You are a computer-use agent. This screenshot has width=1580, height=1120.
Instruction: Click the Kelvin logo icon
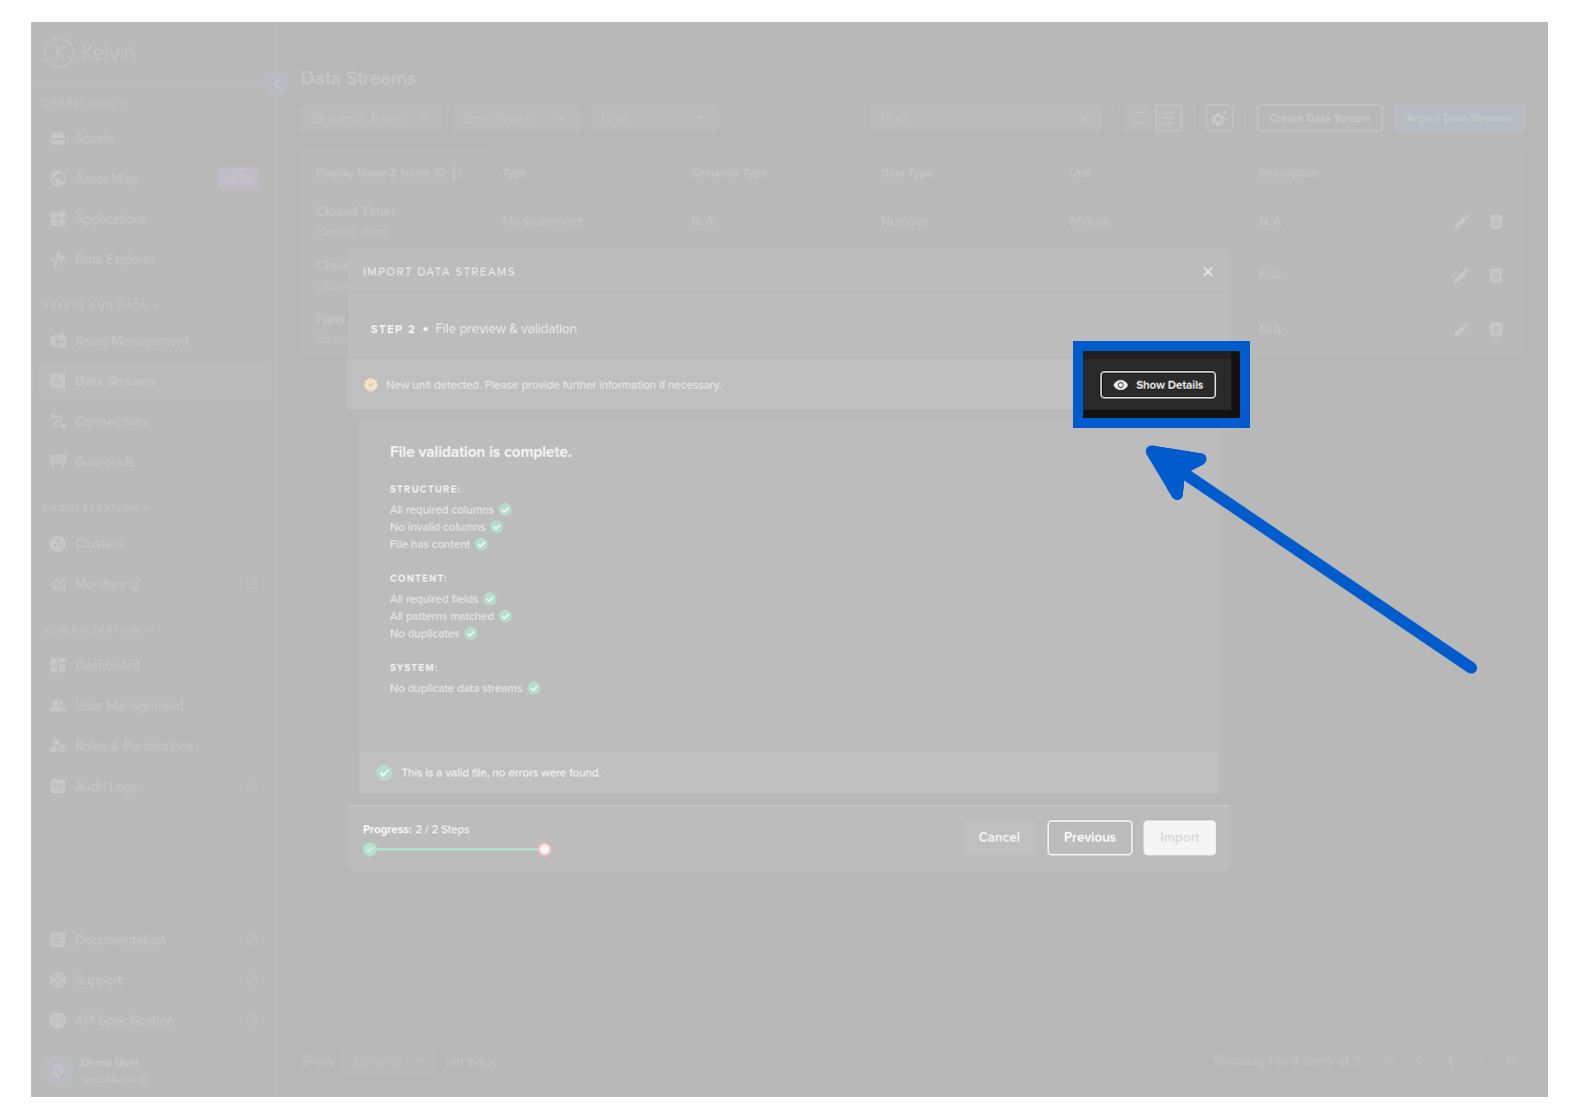point(59,53)
